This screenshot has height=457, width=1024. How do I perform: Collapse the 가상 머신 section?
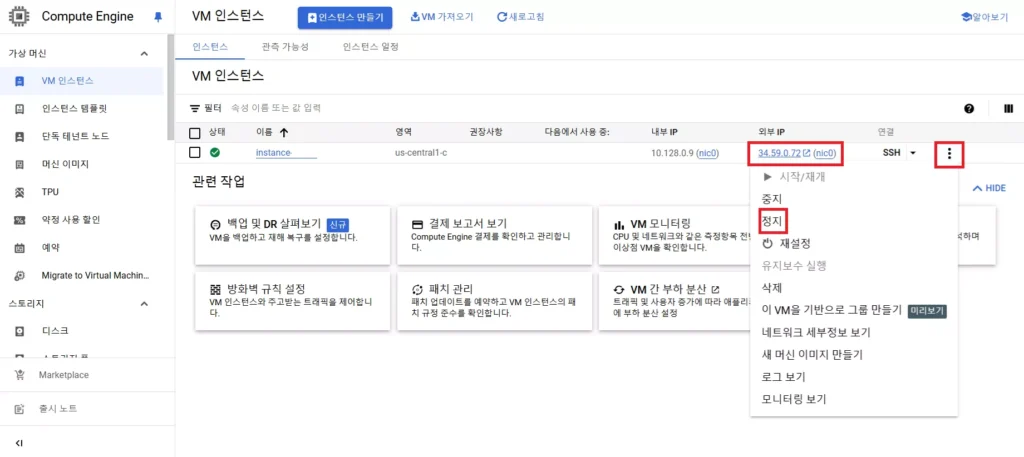pyautogui.click(x=144, y=54)
